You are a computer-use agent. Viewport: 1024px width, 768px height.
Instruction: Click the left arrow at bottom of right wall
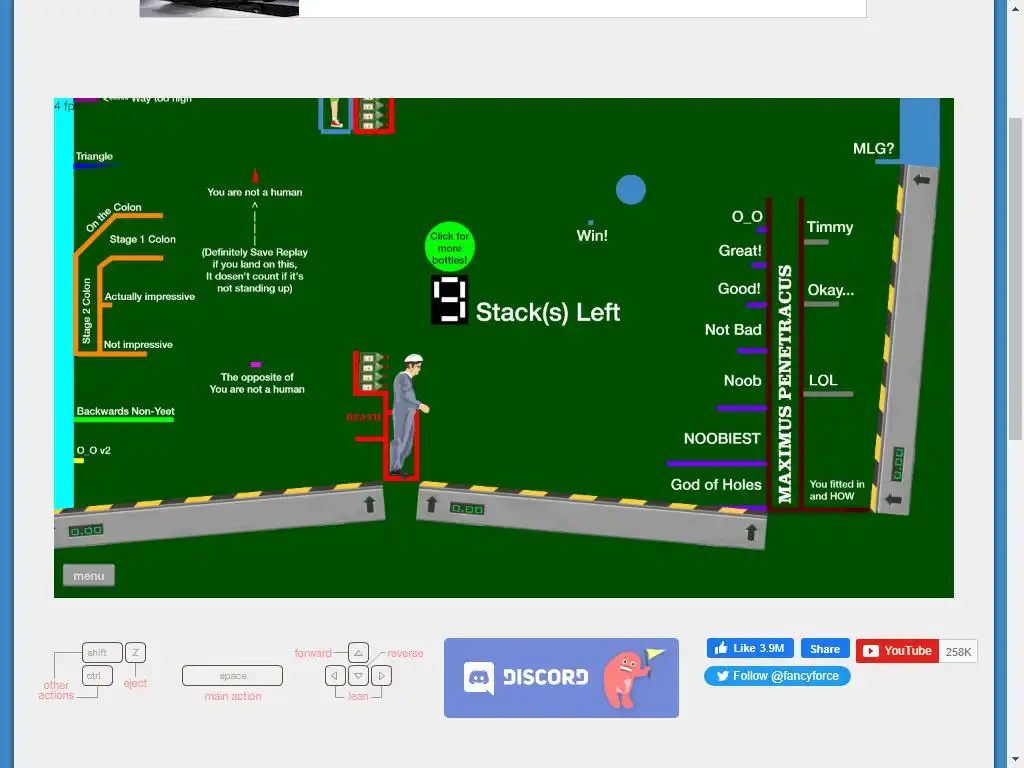[x=893, y=500]
